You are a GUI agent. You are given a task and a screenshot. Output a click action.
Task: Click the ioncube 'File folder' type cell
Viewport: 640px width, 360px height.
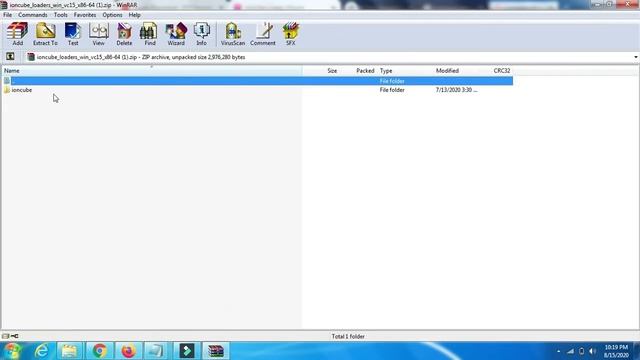tap(392, 90)
